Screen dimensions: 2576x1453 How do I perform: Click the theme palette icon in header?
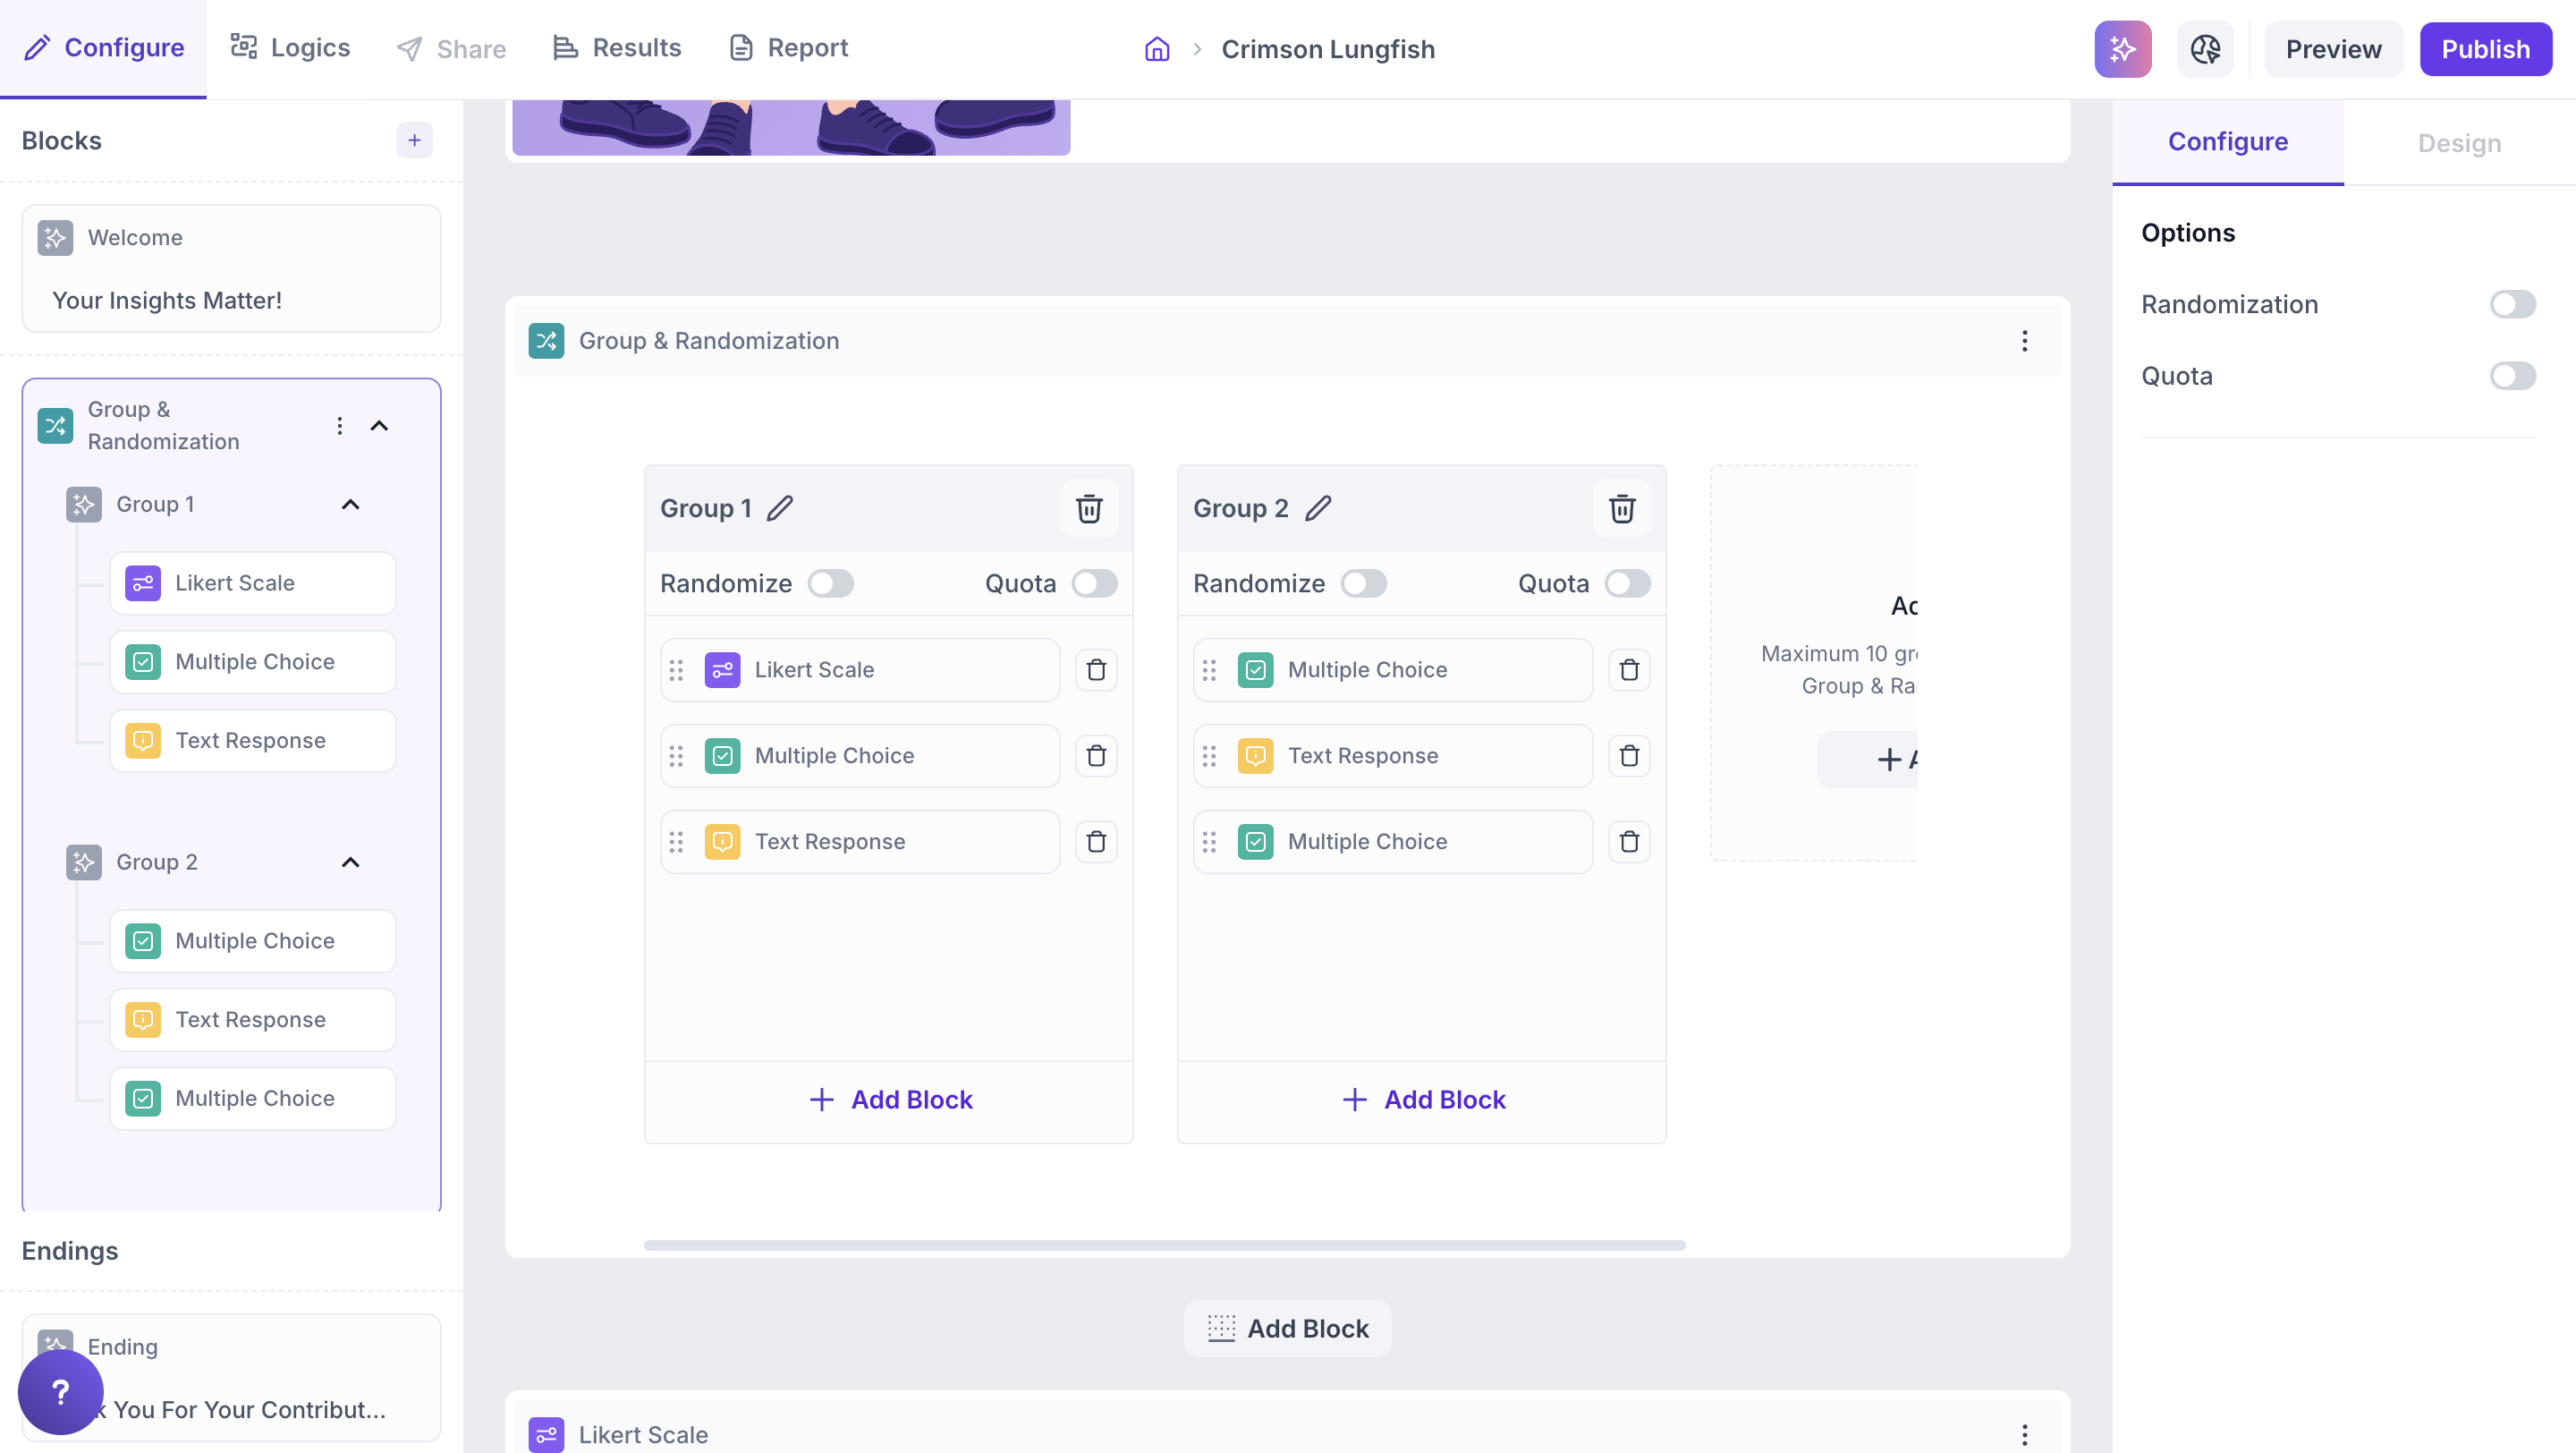(2205, 49)
